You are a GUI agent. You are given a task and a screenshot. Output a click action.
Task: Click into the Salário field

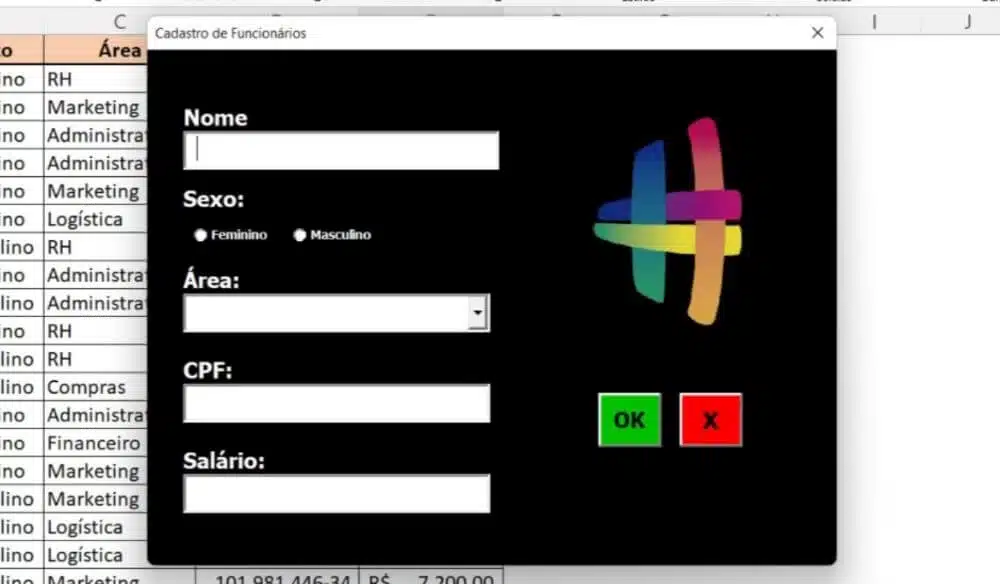tap(337, 493)
